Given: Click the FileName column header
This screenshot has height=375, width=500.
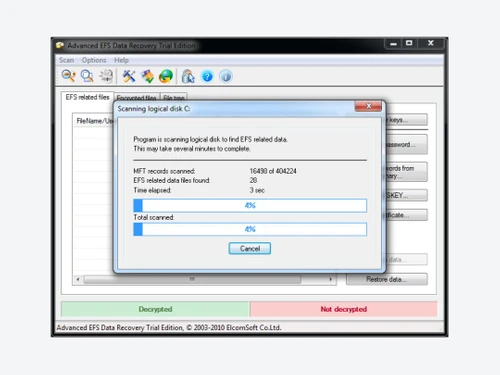Looking at the screenshot, I should coord(94,121).
